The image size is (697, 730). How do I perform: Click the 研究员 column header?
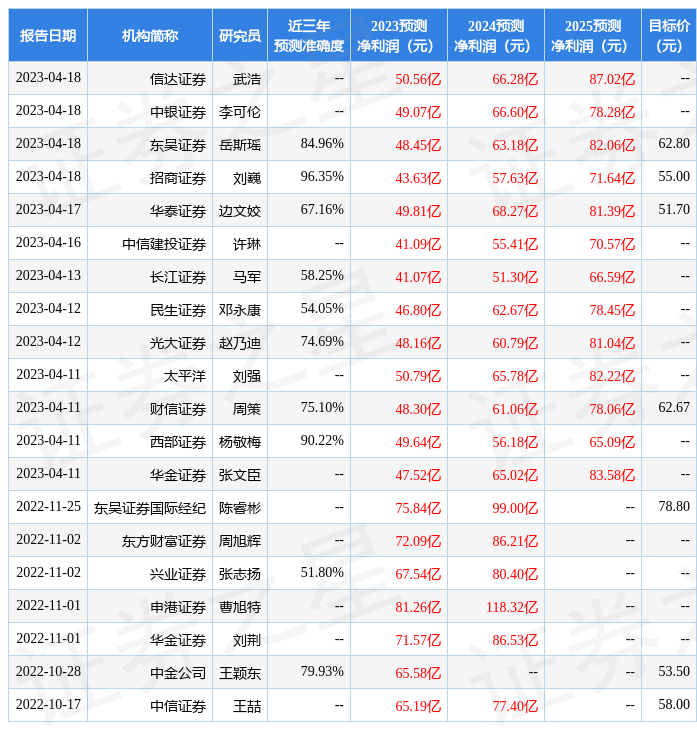point(240,36)
